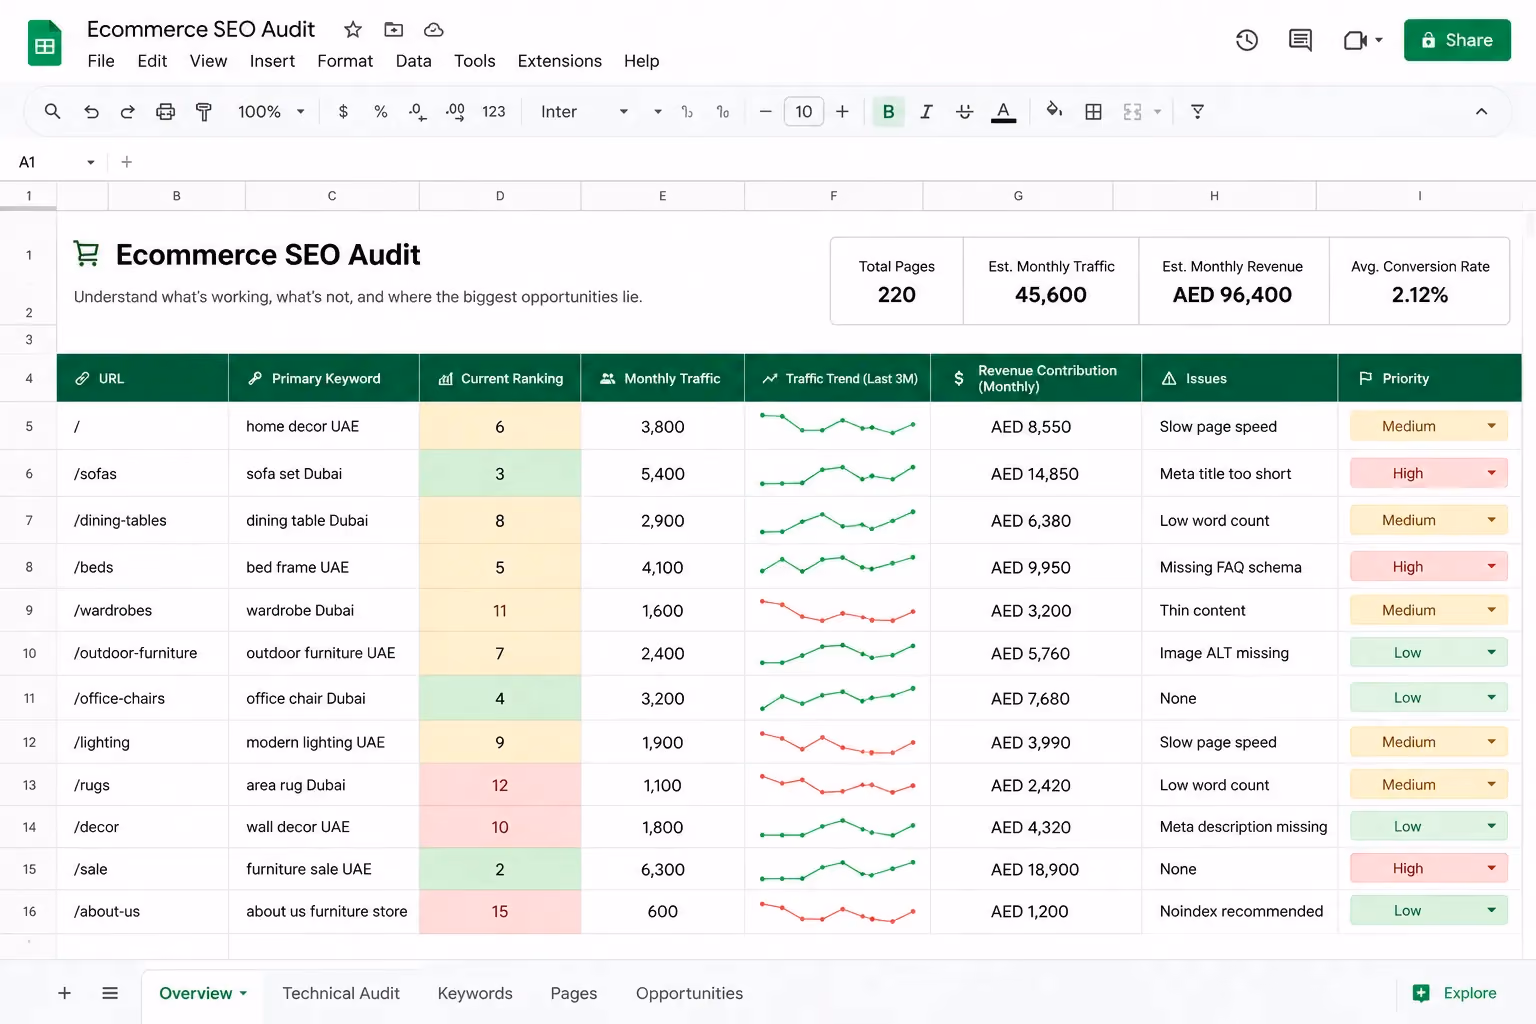Viewport: 1536px width, 1024px height.
Task: Open the comments icon
Action: (1300, 40)
